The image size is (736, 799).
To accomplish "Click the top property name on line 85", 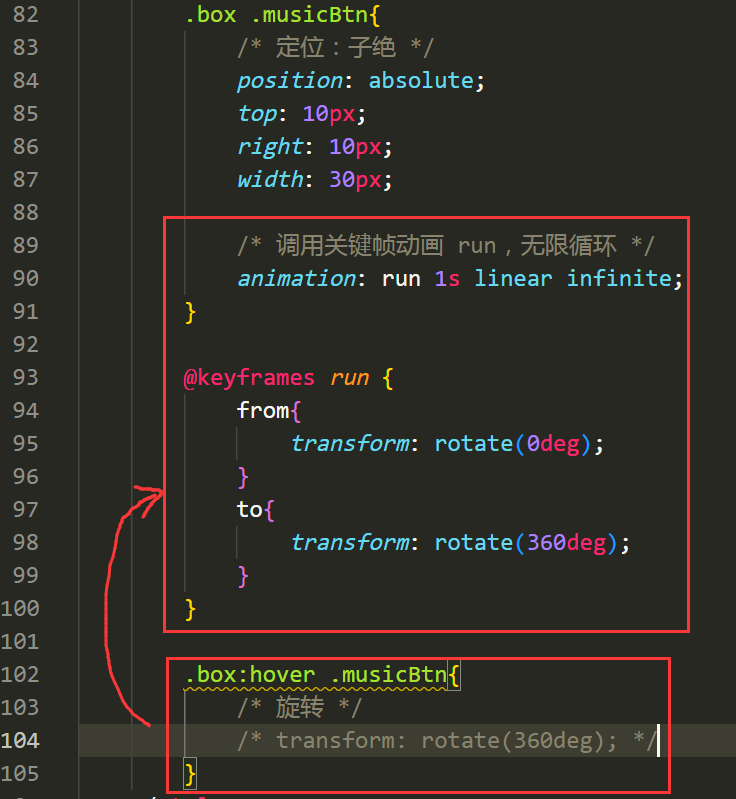I will point(257,113).
